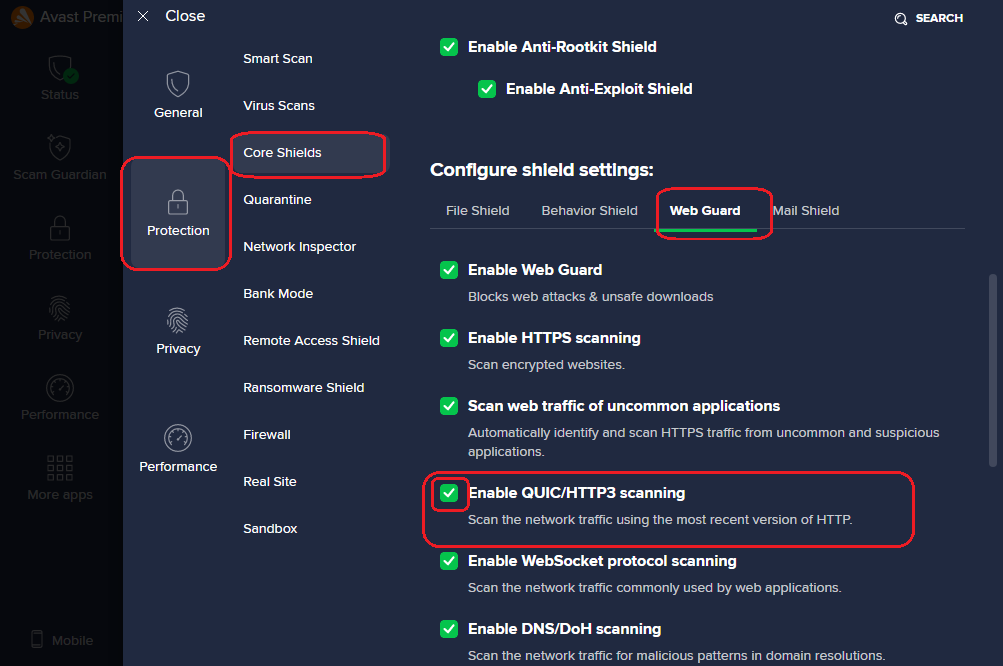Open the Performance gauge icon

(x=178, y=438)
